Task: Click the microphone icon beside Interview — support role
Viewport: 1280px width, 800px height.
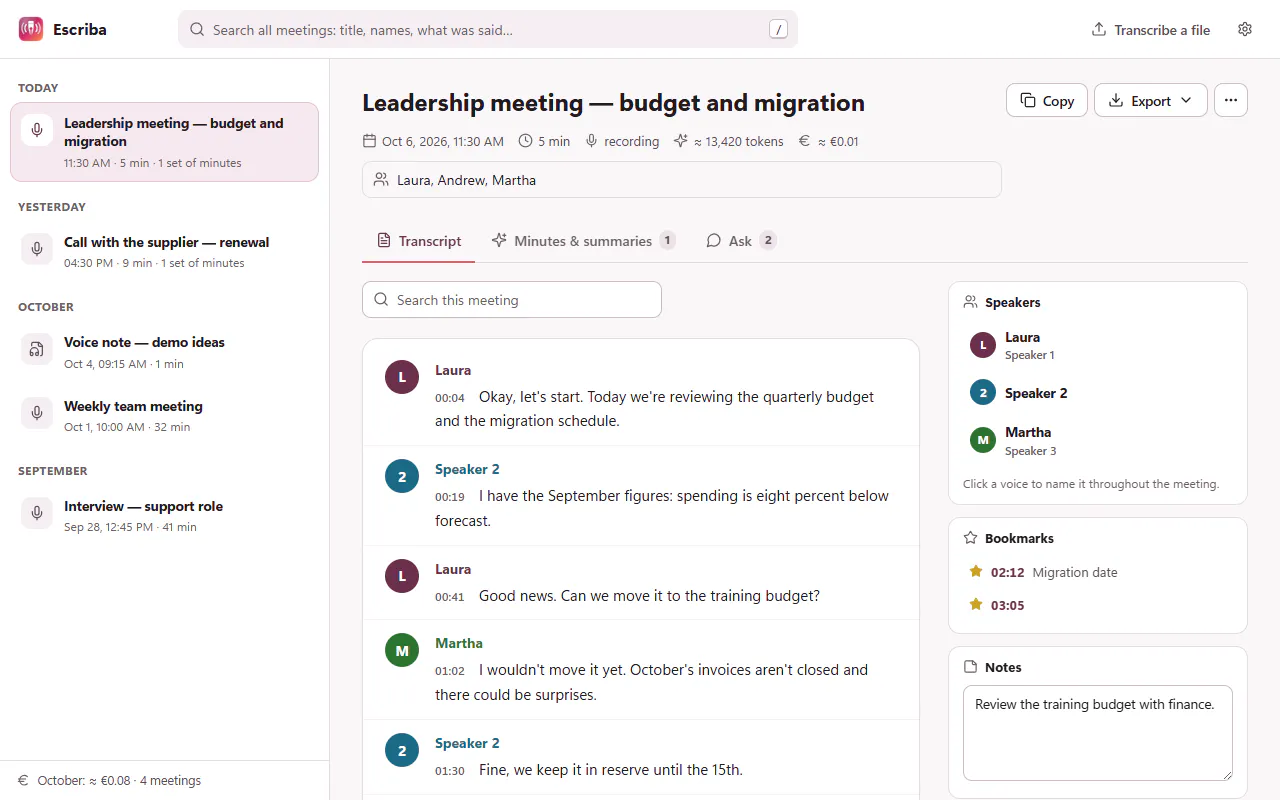Action: pos(37,513)
